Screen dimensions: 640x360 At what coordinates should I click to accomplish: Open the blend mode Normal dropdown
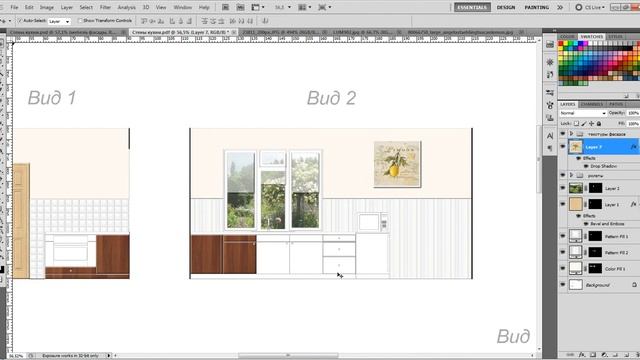pos(583,113)
